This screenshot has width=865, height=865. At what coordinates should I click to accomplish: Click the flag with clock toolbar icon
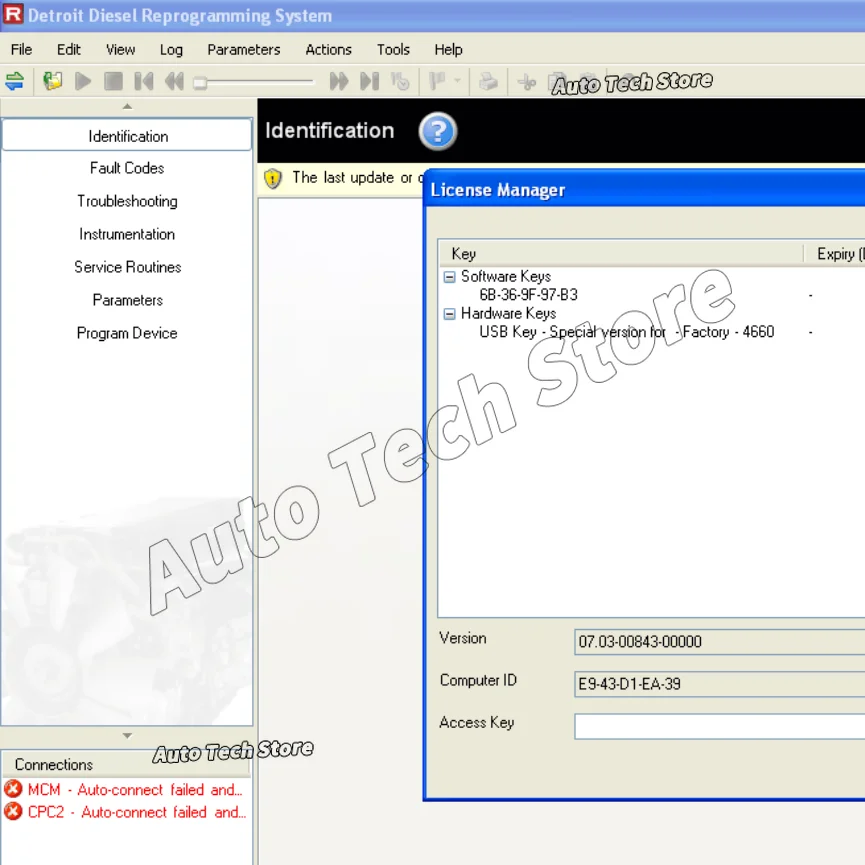point(400,82)
